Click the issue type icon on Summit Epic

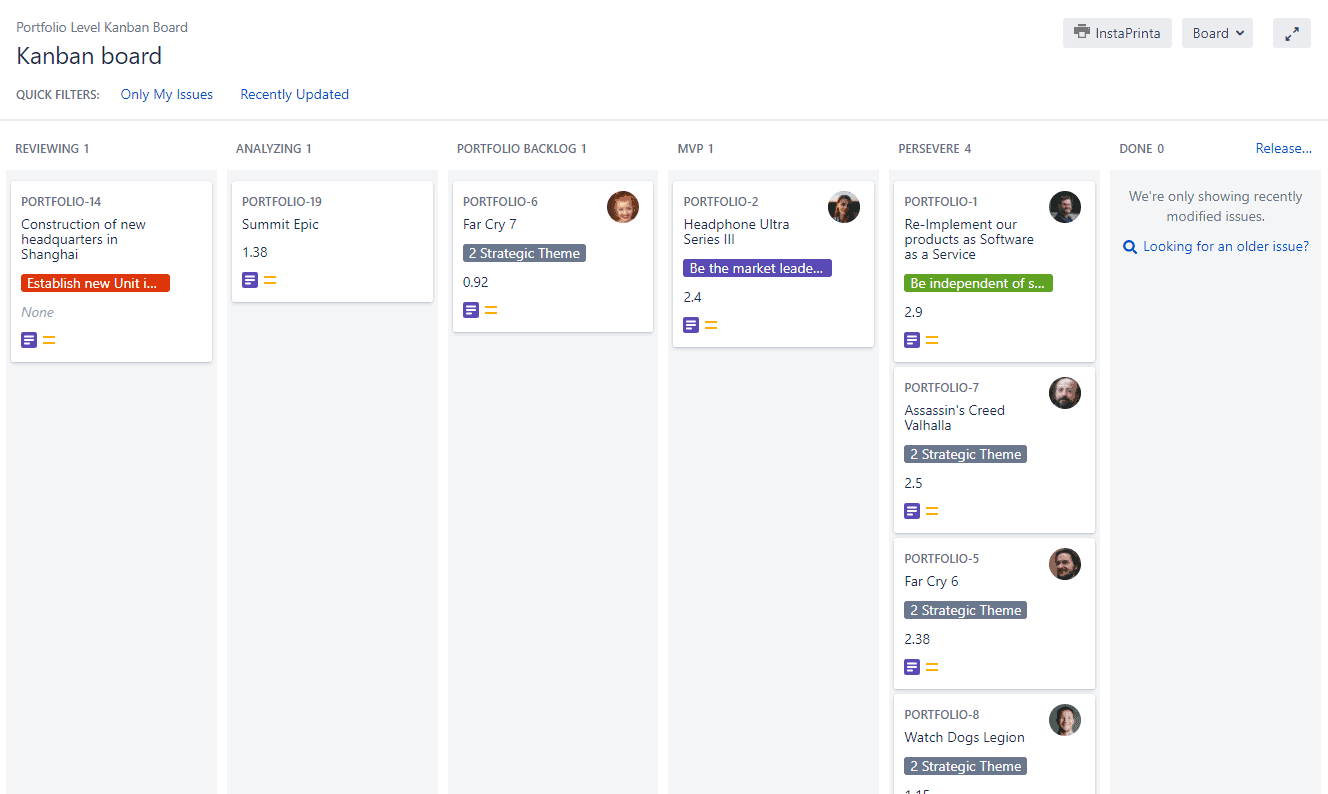[x=249, y=279]
